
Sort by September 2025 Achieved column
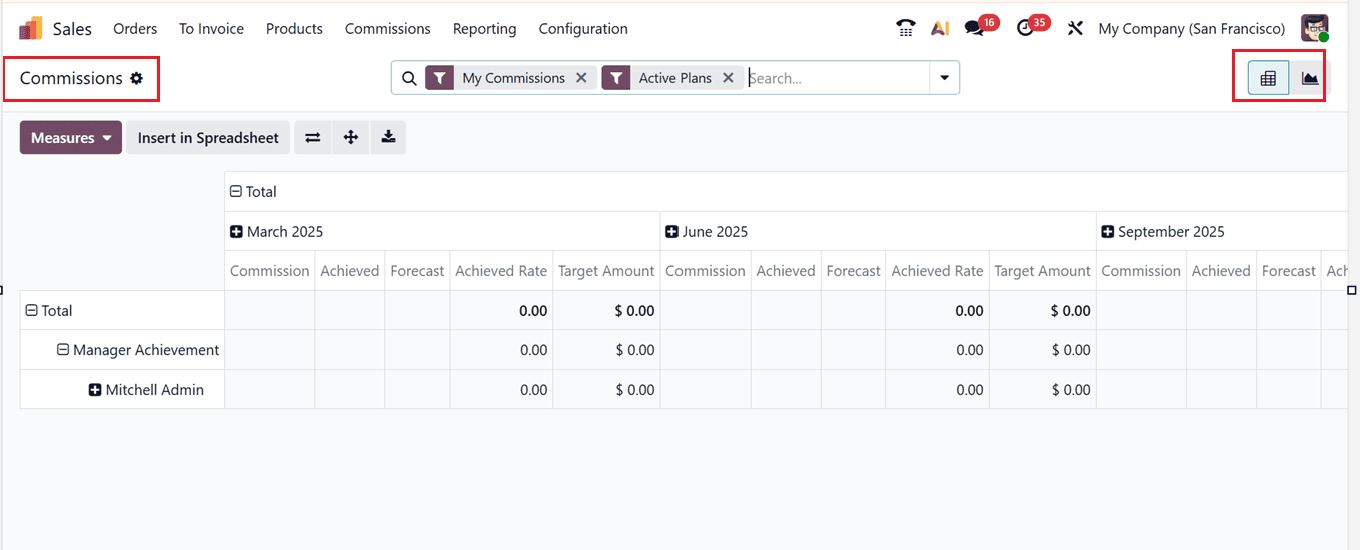click(x=1221, y=271)
